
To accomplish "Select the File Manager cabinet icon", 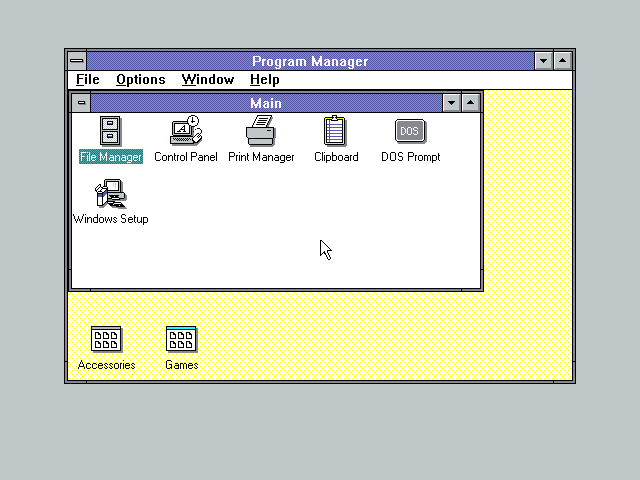I will [x=110, y=131].
